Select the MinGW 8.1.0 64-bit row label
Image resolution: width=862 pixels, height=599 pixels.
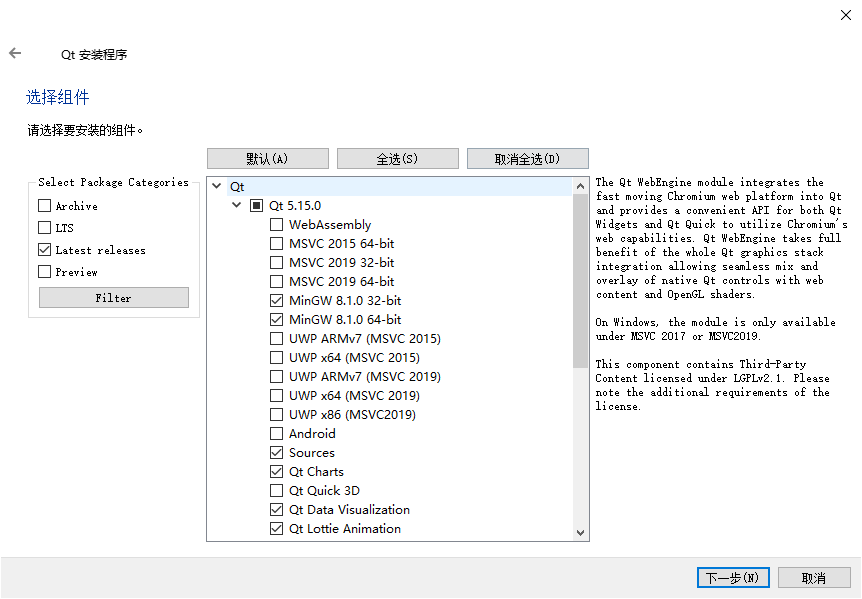(345, 319)
